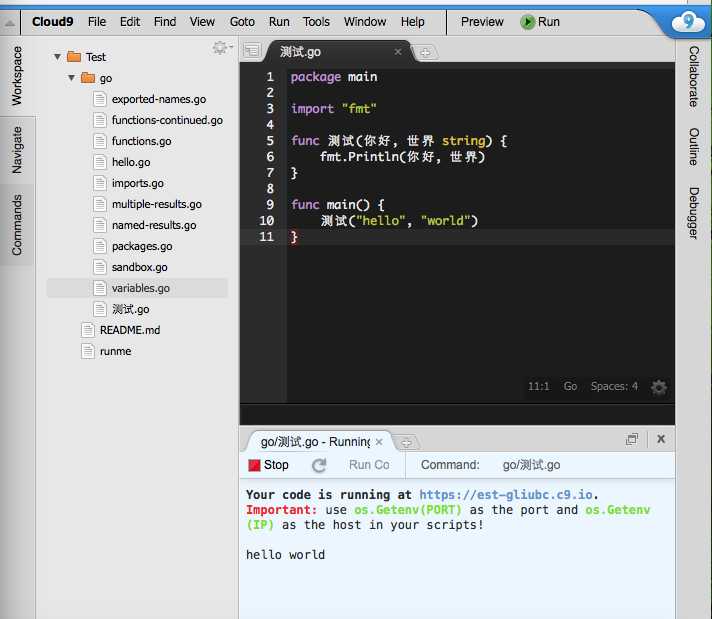Open the Go syntax mode selector
Screen dimensions: 712x619
[x=570, y=386]
